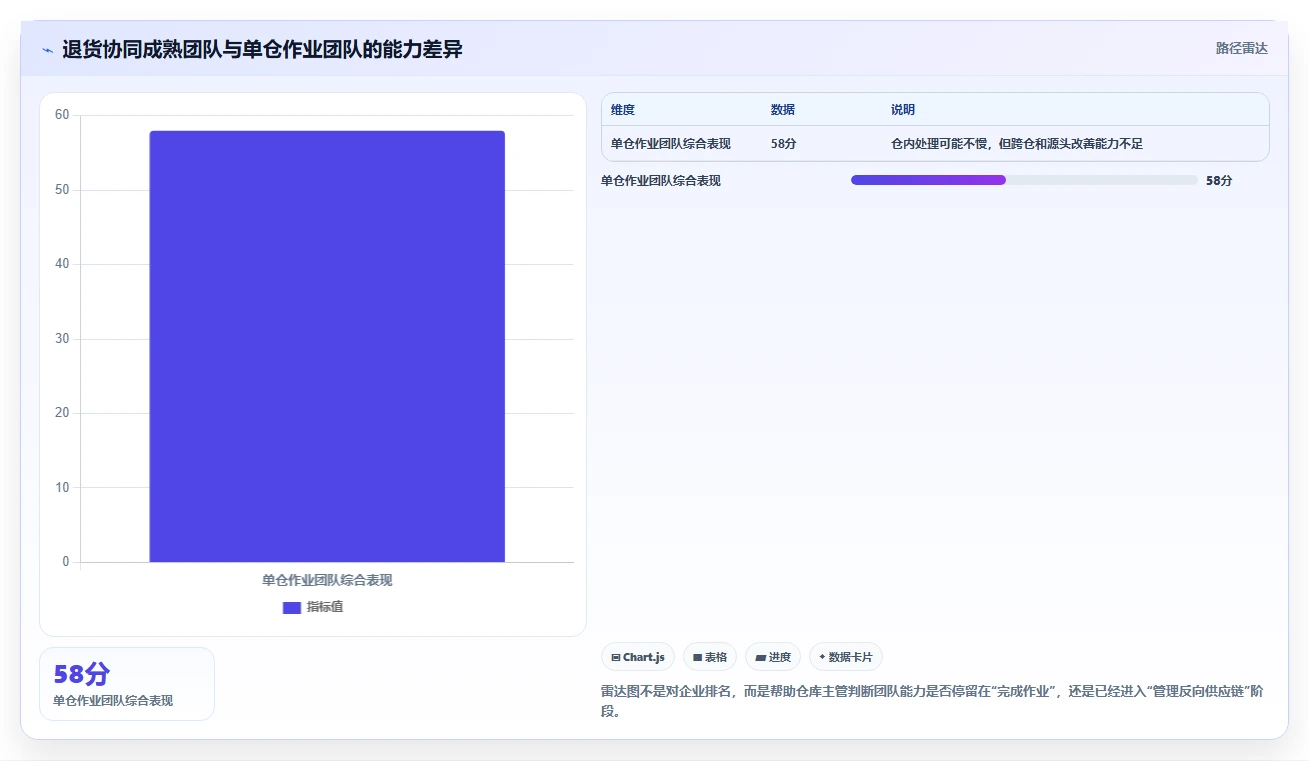Toggle the 指标值 legend item
The height and width of the screenshot is (761, 1309).
click(x=313, y=607)
